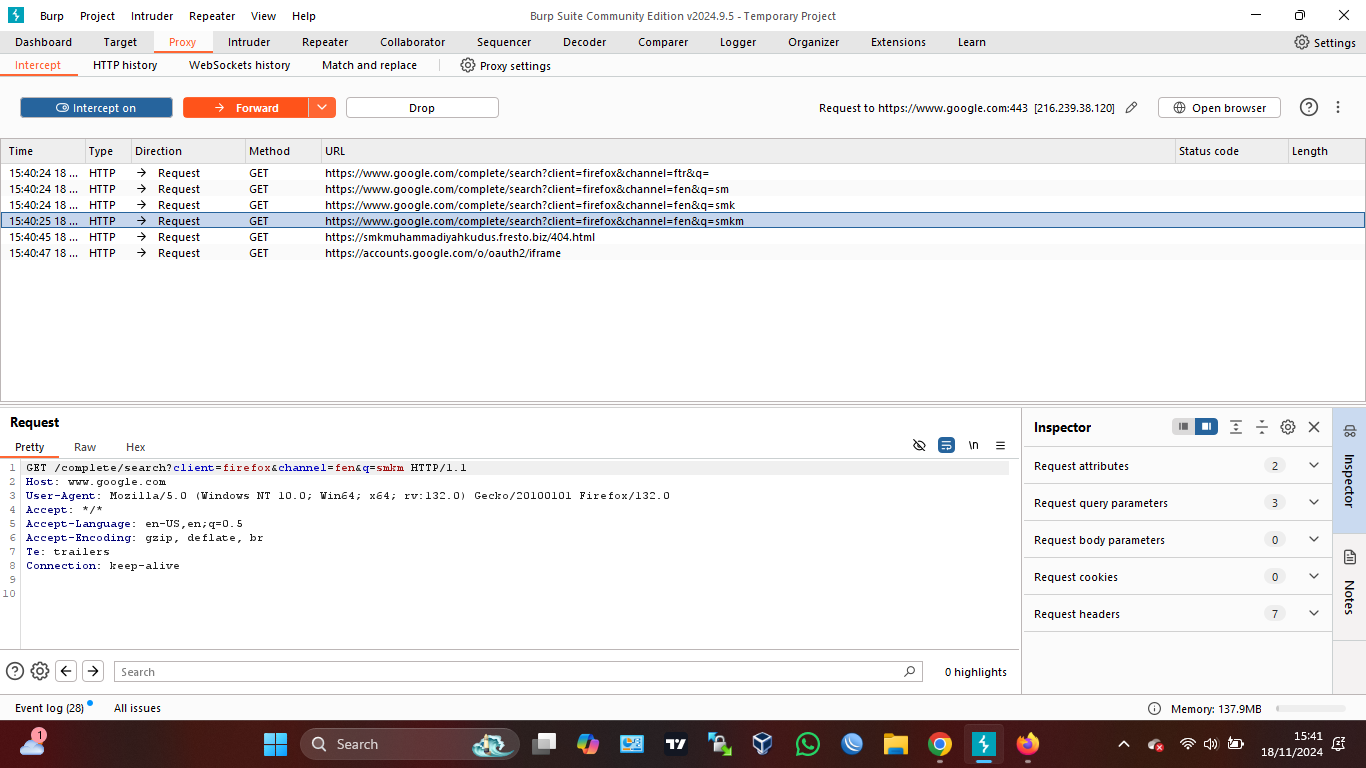Select the request row ending q=smk
The width and height of the screenshot is (1366, 768).
click(x=682, y=205)
